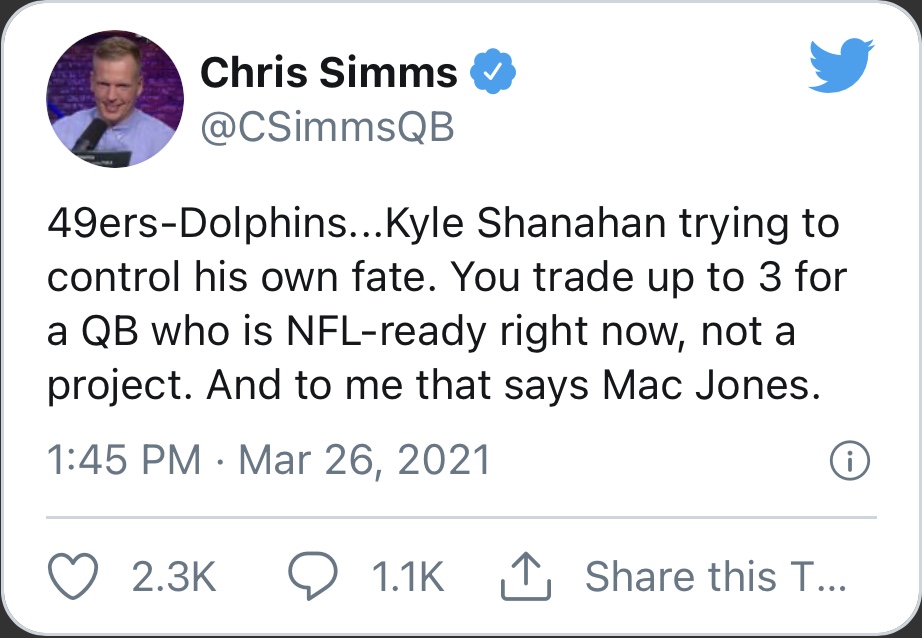Open the @CSimmsQB handle link
Viewport: 922px width, 638px height.
[x=327, y=128]
